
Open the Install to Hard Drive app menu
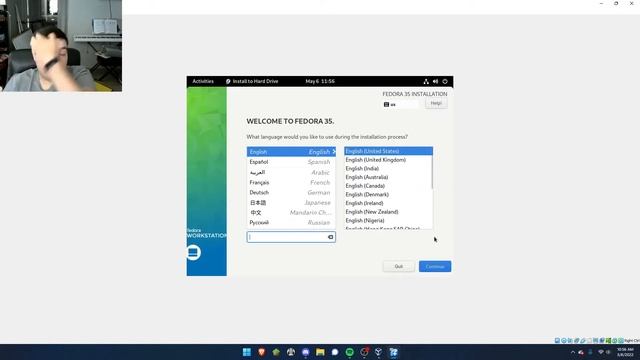pyautogui.click(x=252, y=81)
